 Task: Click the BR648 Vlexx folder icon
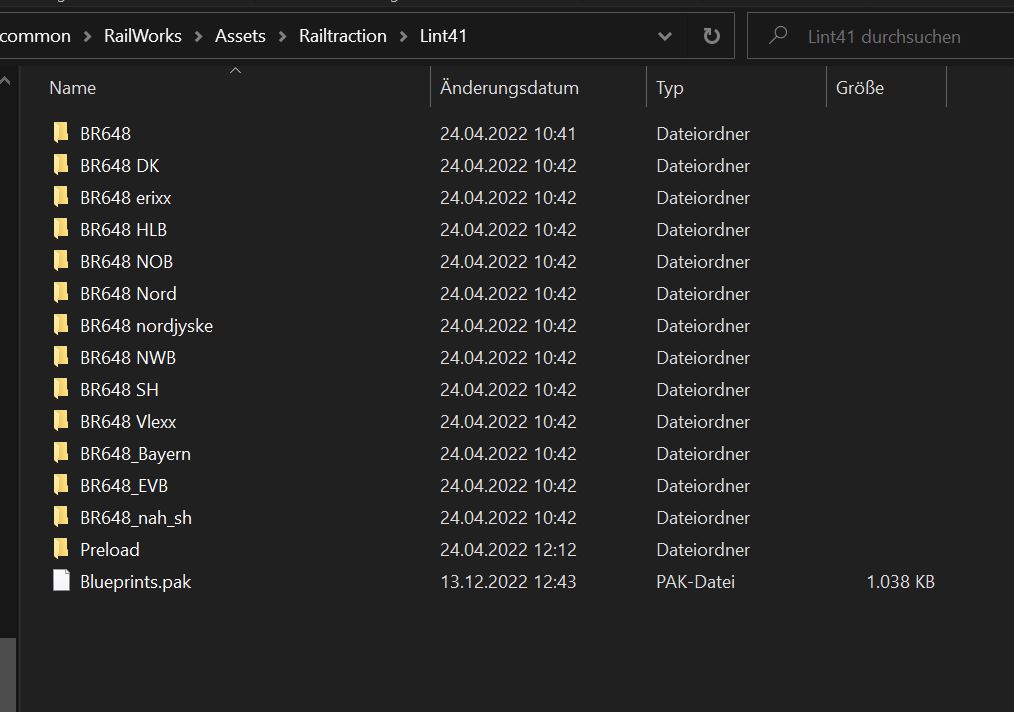point(62,421)
